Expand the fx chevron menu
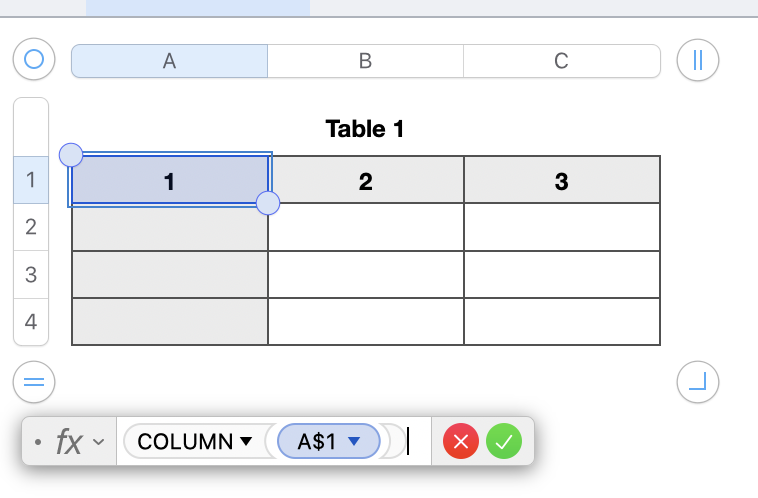The height and width of the screenshot is (498, 758). pos(98,441)
